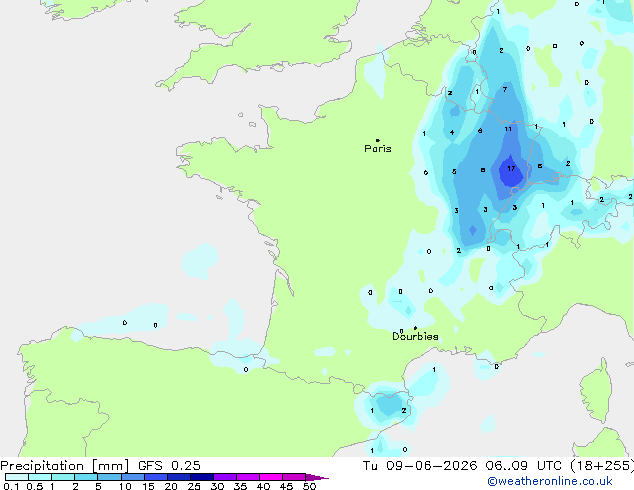Image resolution: width=634 pixels, height=490 pixels.
Task: Pick the 10–15 mm legend swatch
Action: (132, 477)
